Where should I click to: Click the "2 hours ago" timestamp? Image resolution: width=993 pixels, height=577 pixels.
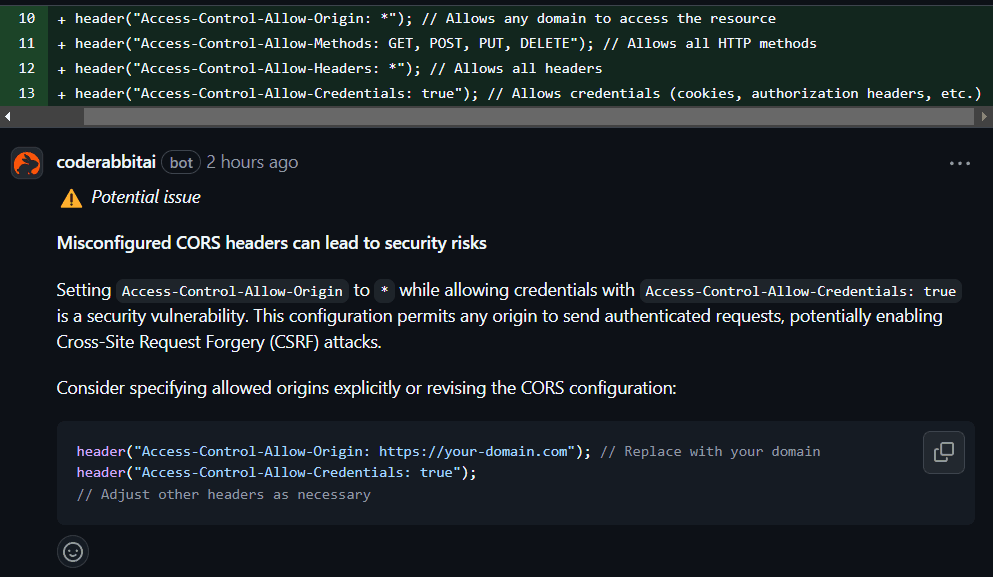[252, 162]
